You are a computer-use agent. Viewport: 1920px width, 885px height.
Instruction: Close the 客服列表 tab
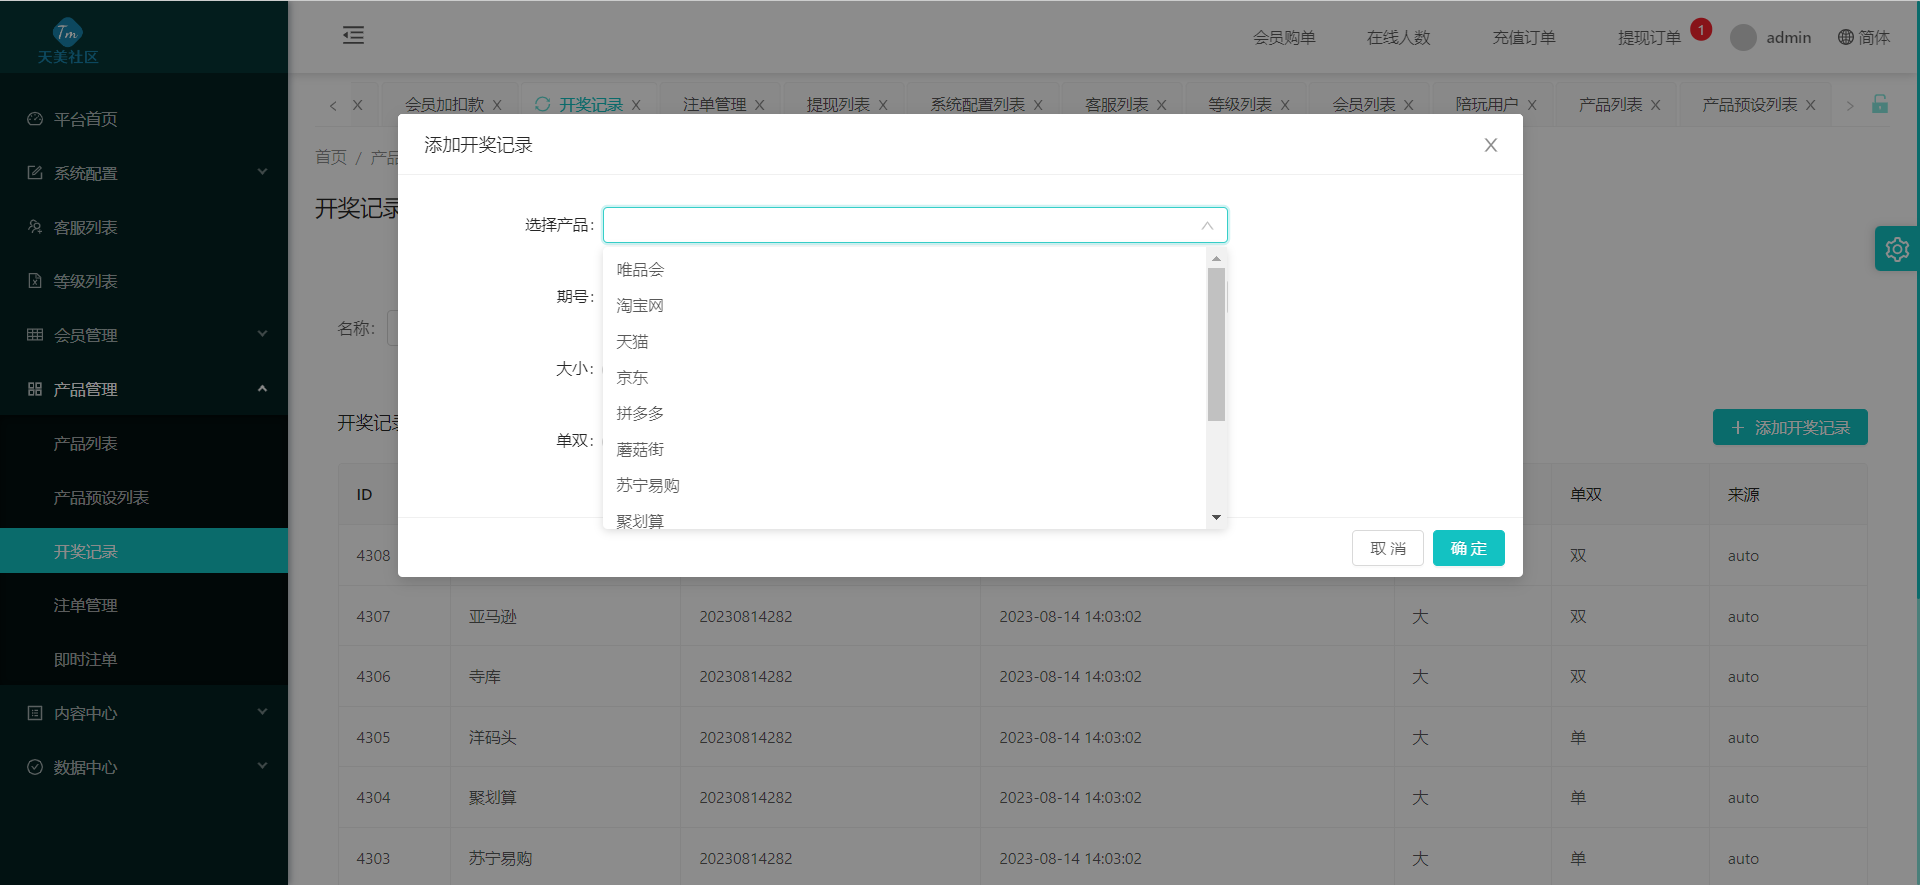(1161, 105)
